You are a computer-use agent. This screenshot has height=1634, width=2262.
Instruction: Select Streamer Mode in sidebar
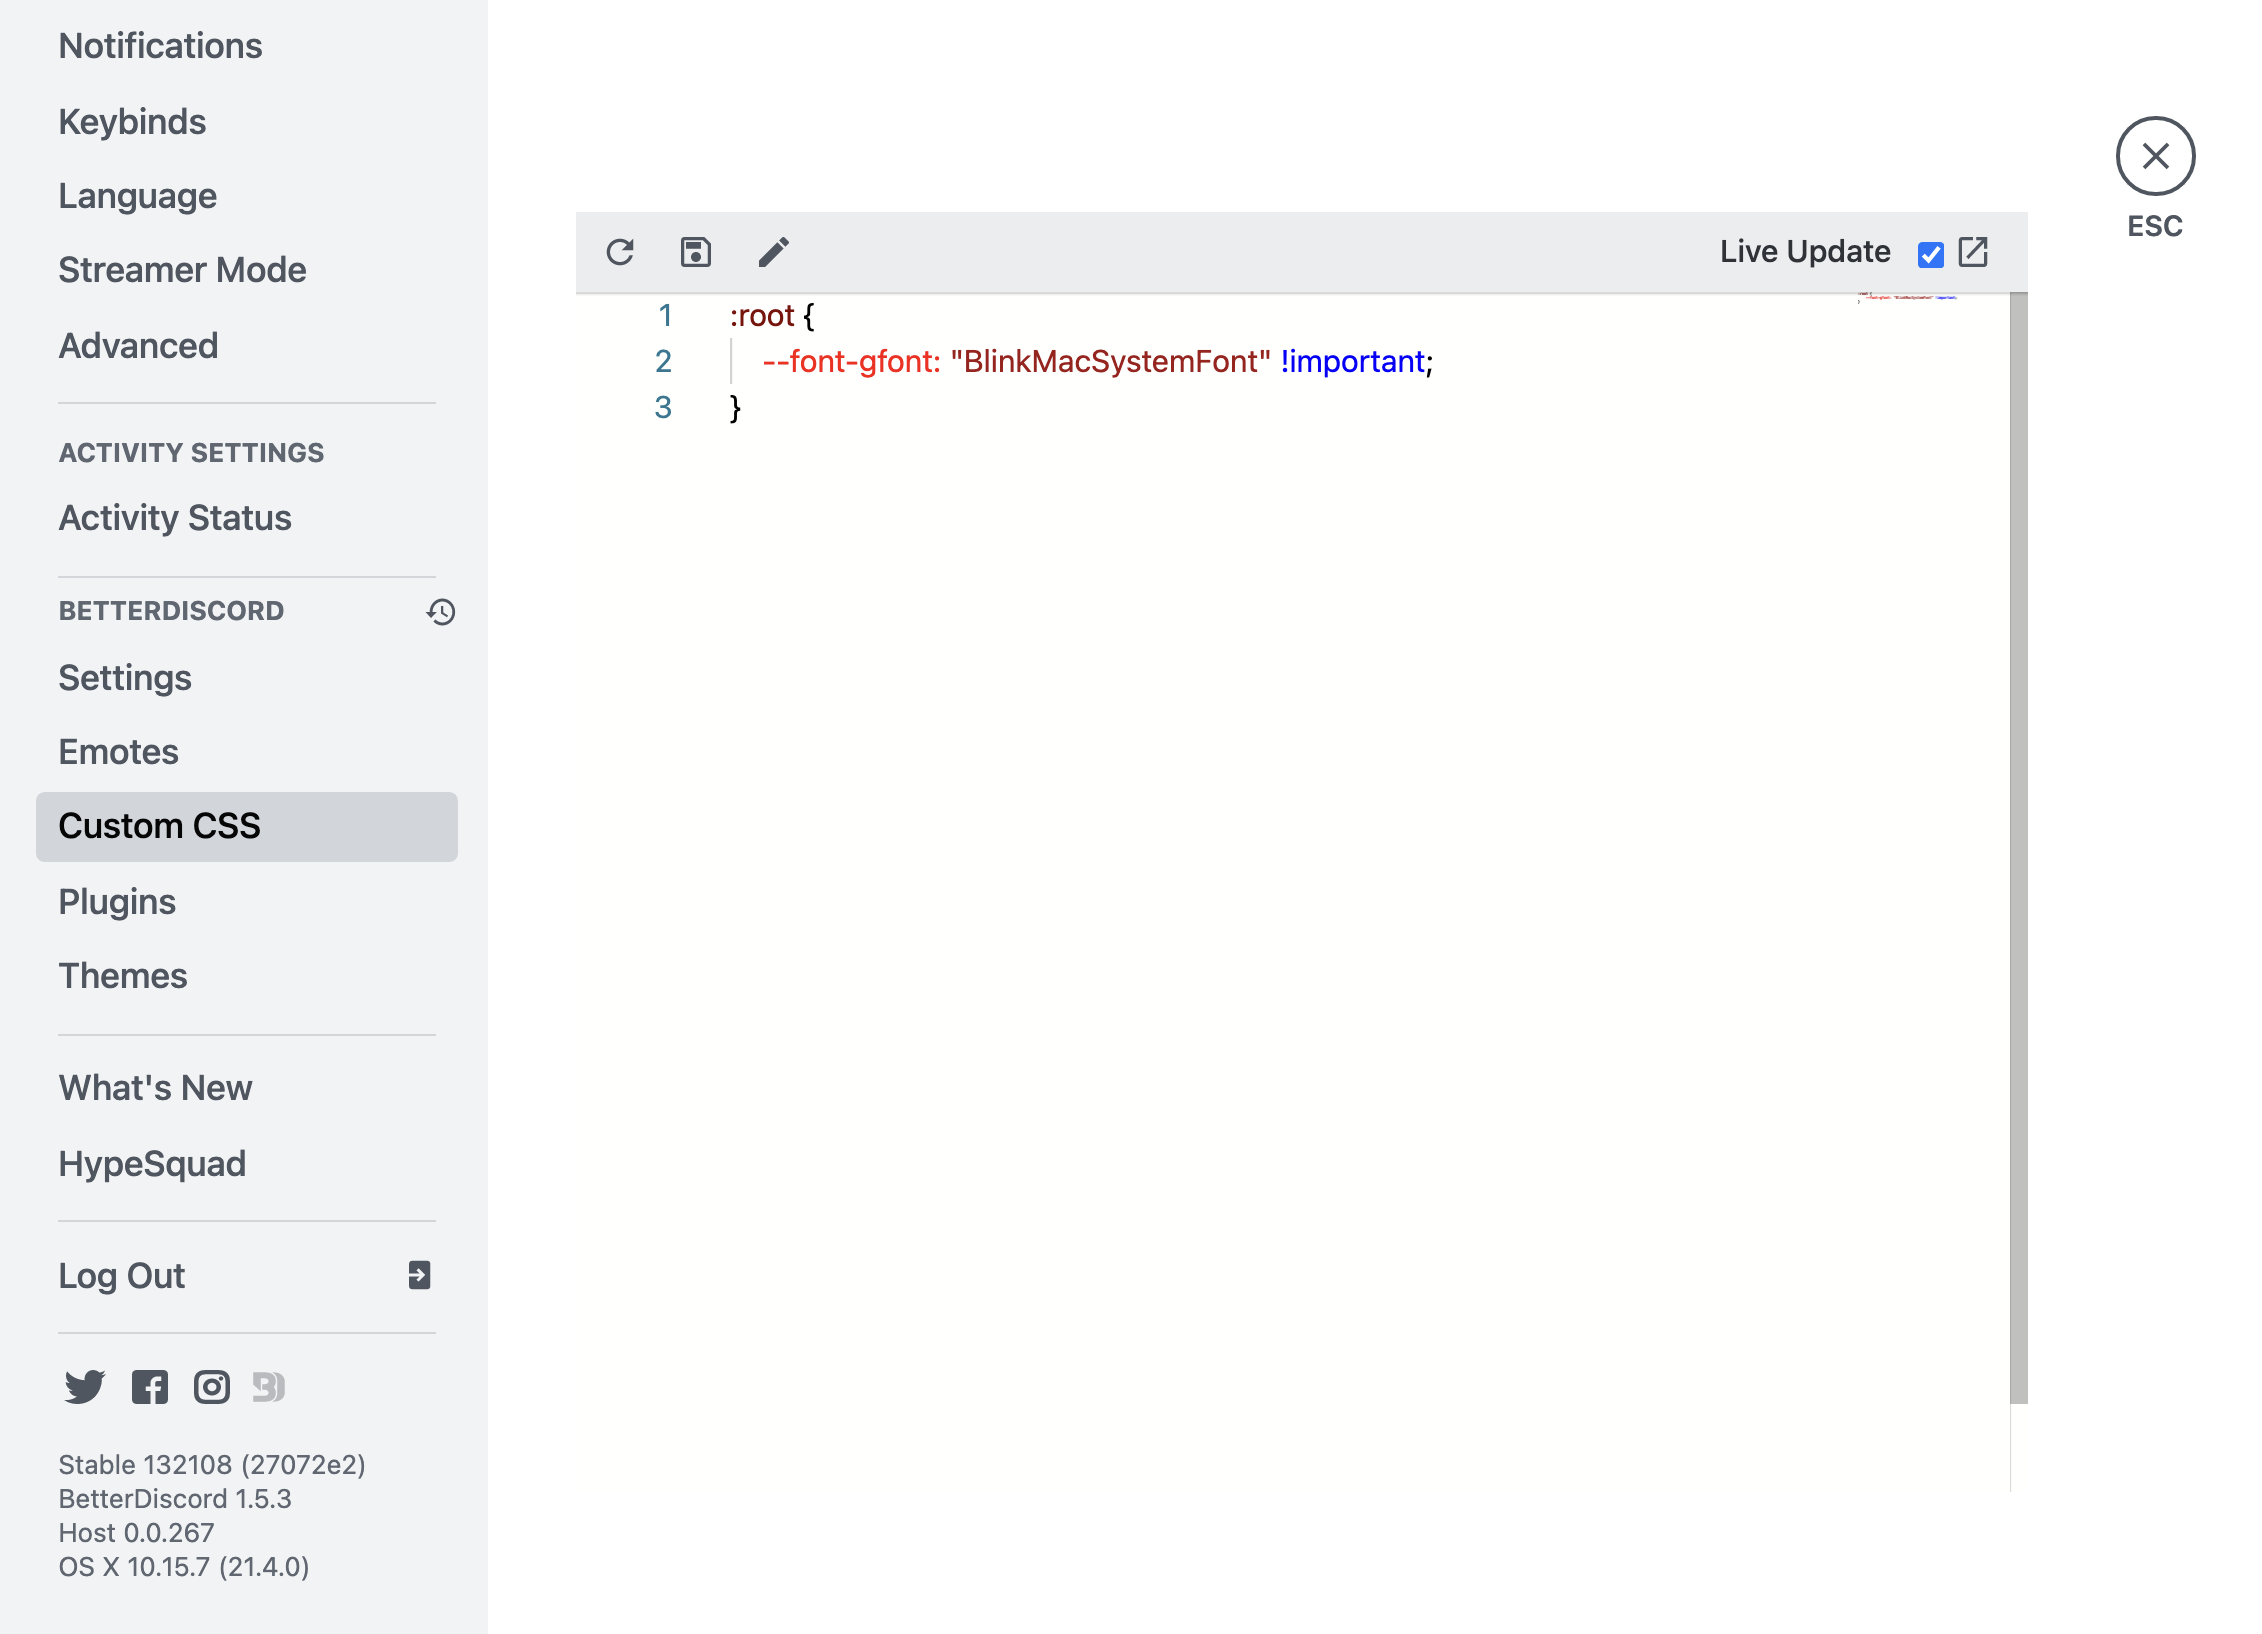(x=182, y=270)
